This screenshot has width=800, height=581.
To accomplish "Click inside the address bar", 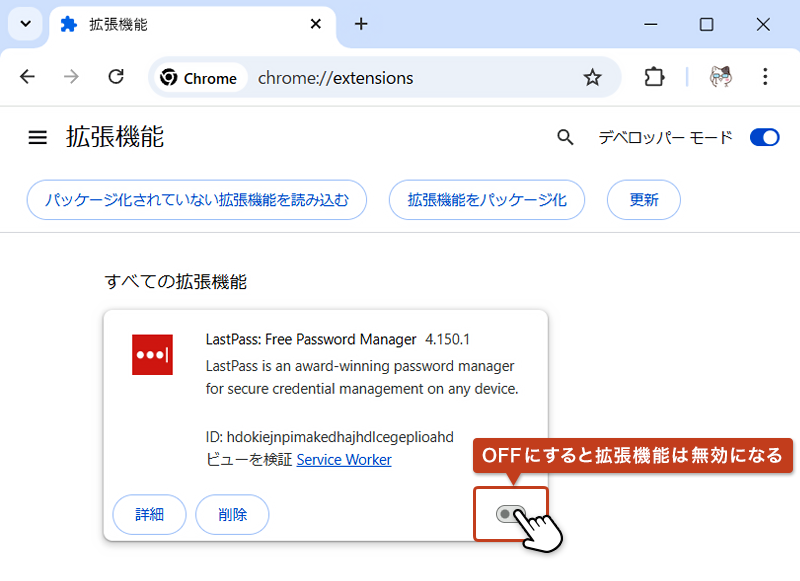I will (380, 77).
